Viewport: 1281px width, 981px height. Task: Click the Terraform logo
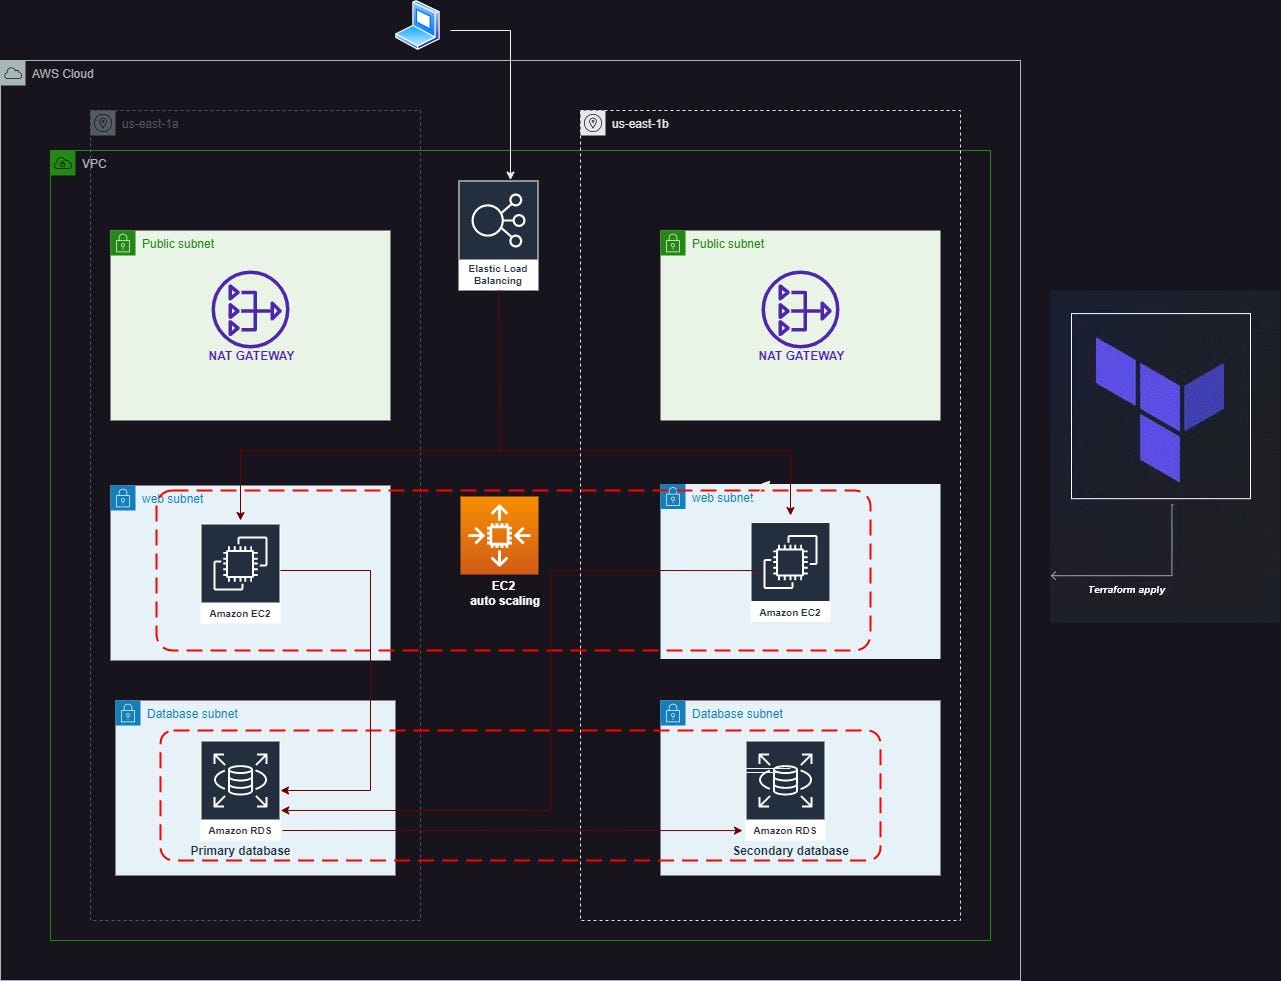click(x=1160, y=406)
